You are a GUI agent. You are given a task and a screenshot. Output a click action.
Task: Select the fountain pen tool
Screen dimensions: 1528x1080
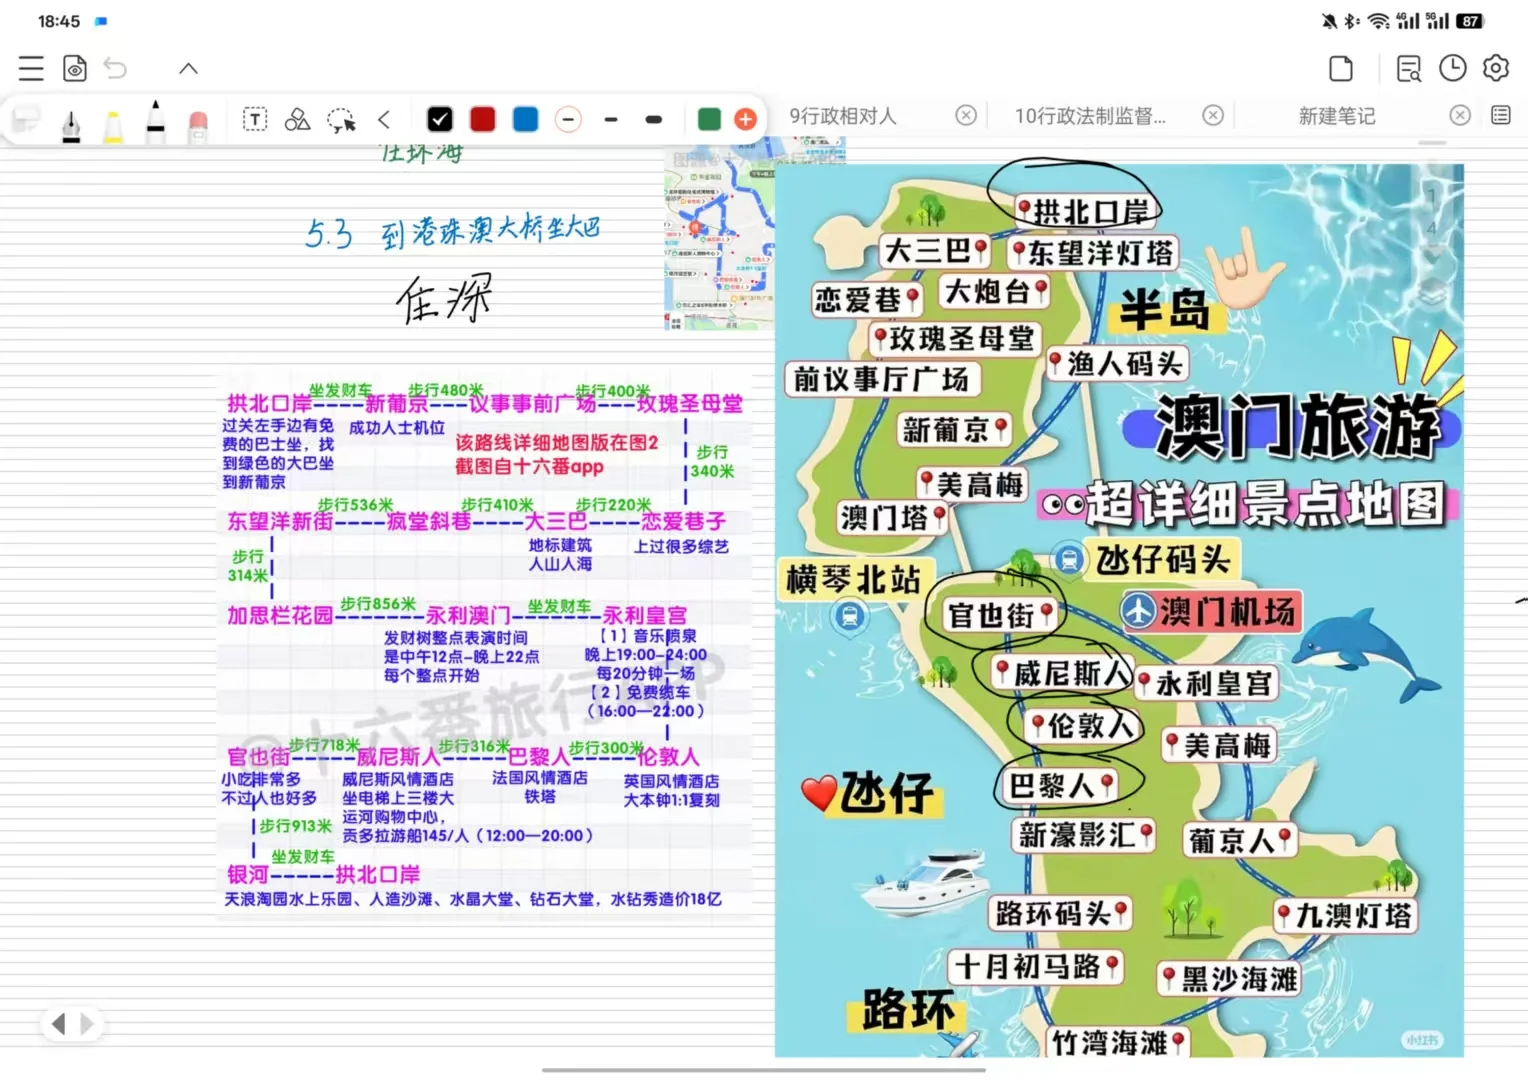71,119
